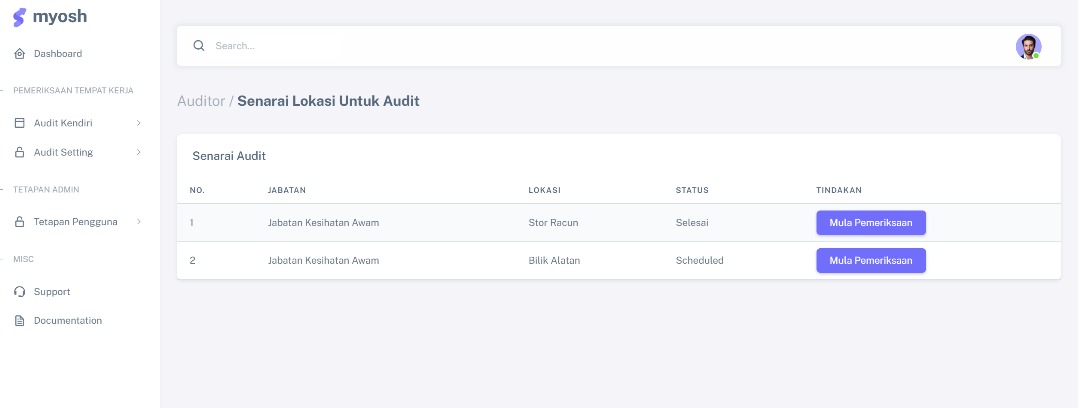
Task: Click the Dashboard home icon
Action: pyautogui.click(x=19, y=54)
